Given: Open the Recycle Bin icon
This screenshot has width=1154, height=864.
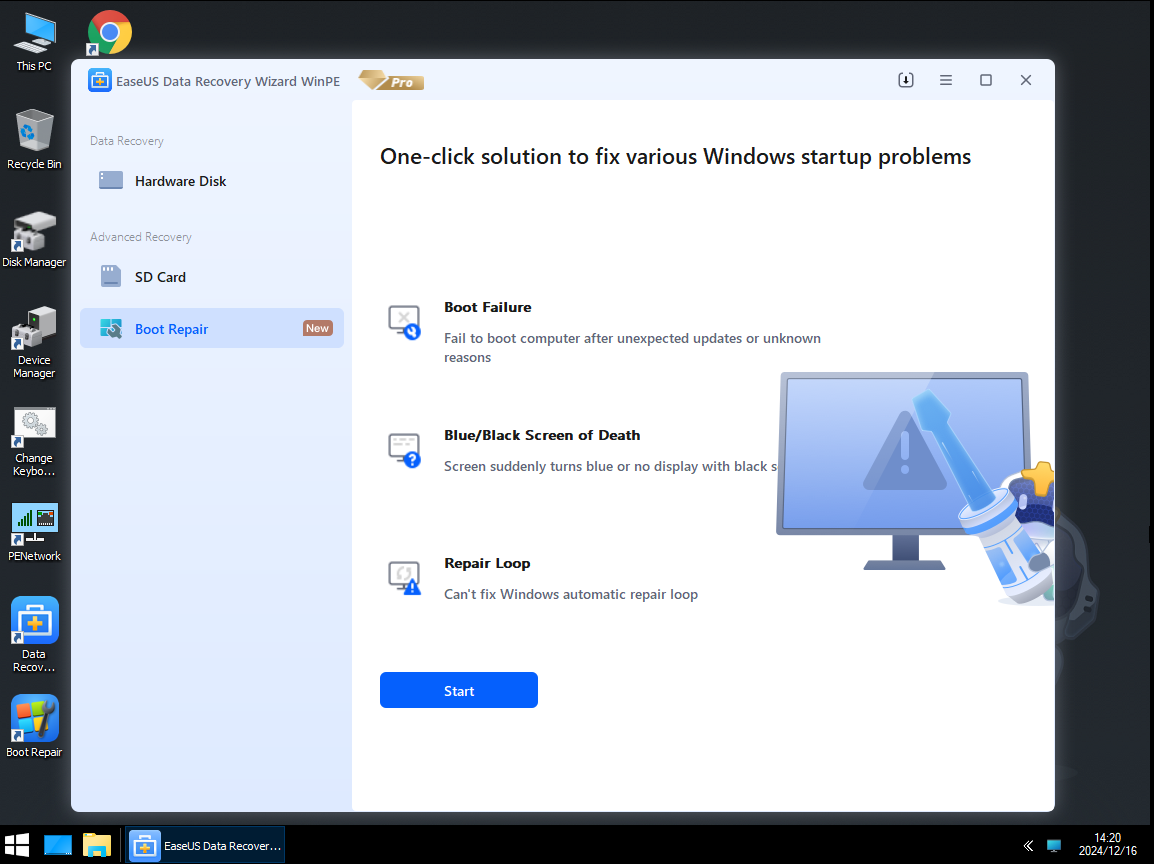Looking at the screenshot, I should click(x=34, y=140).
